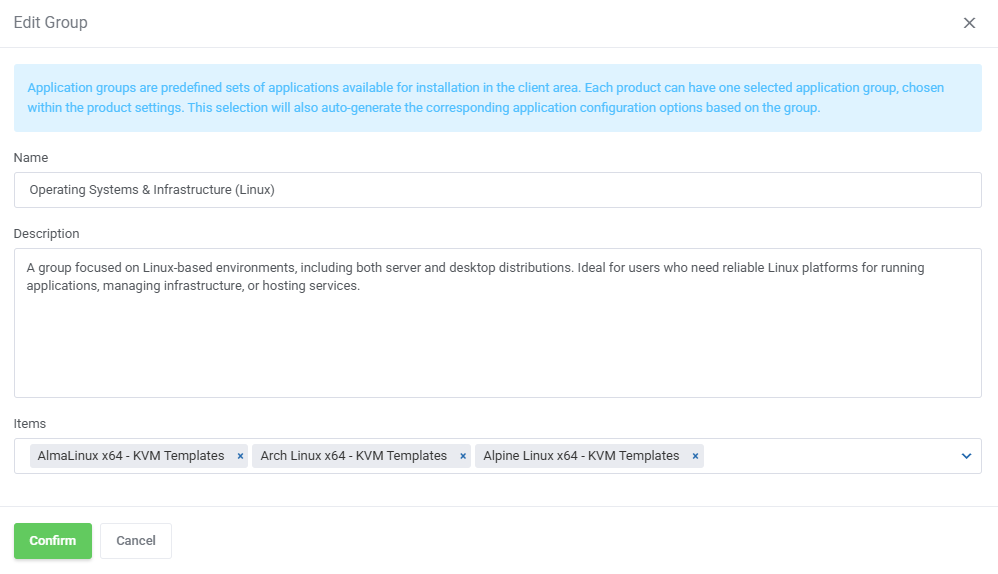Select the AlmaLinux x64 - KVM Templates tag
This screenshot has width=998, height=574.
point(130,456)
